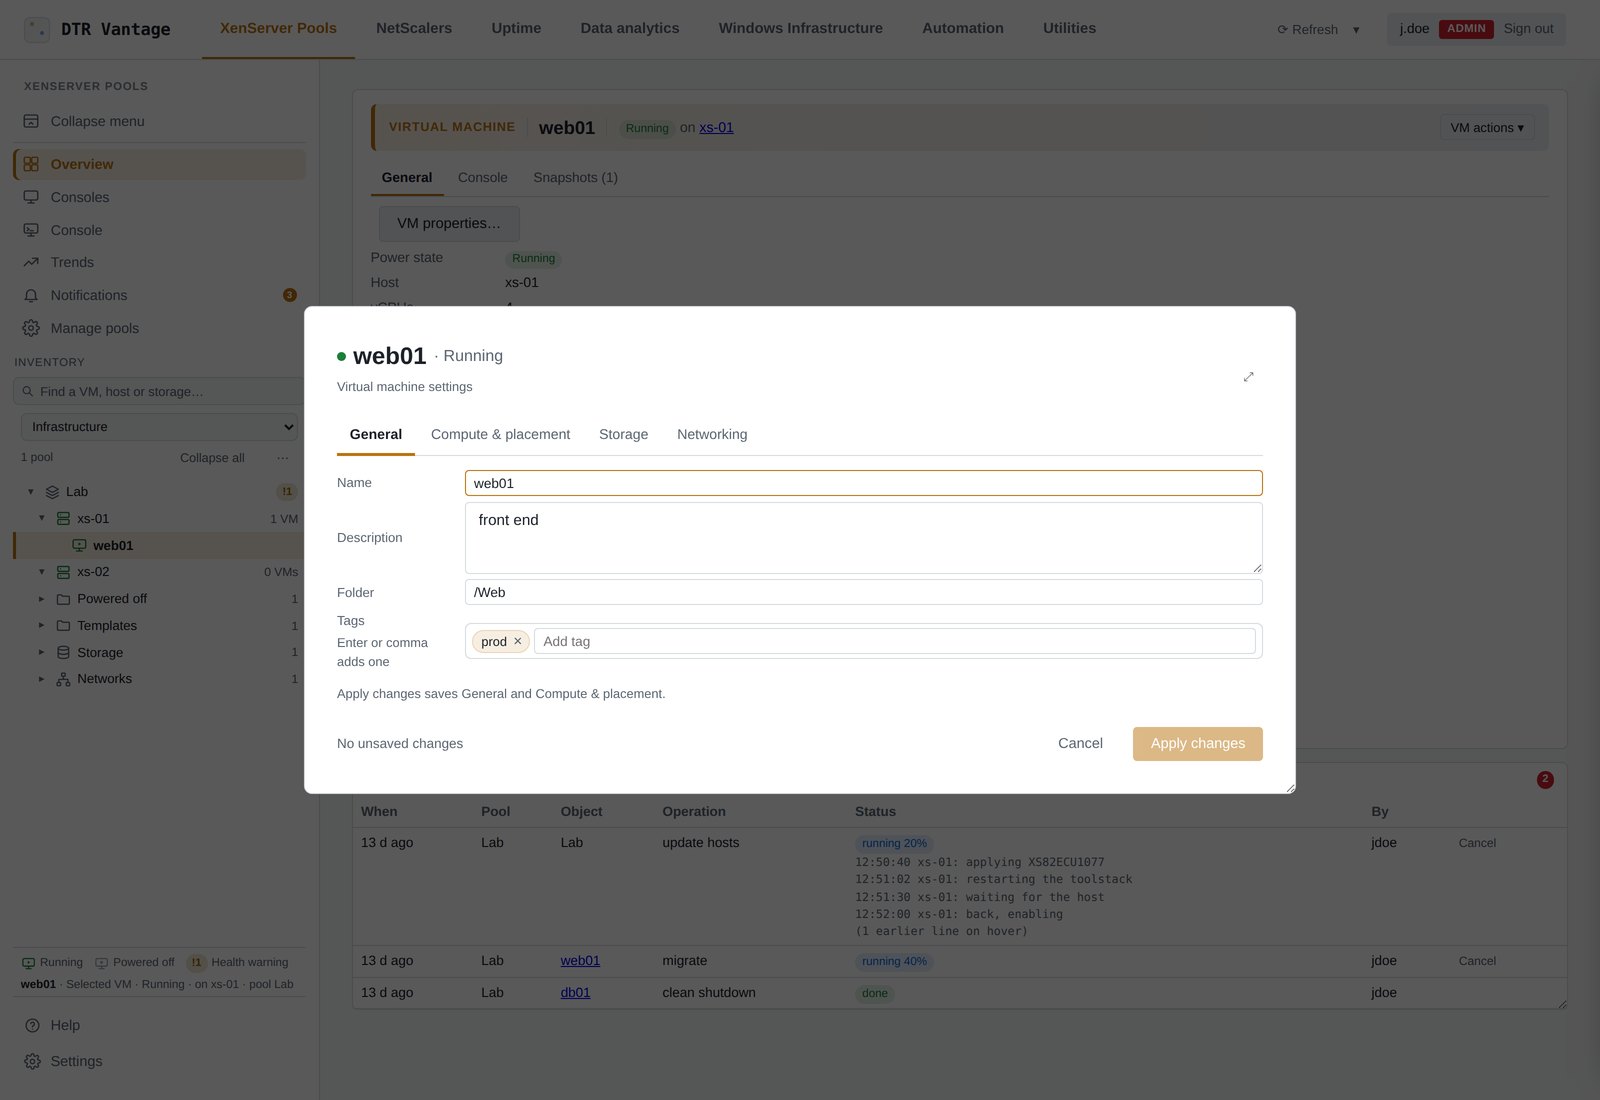Click the Help question mark icon
The height and width of the screenshot is (1100, 1600).
pyautogui.click(x=32, y=1025)
